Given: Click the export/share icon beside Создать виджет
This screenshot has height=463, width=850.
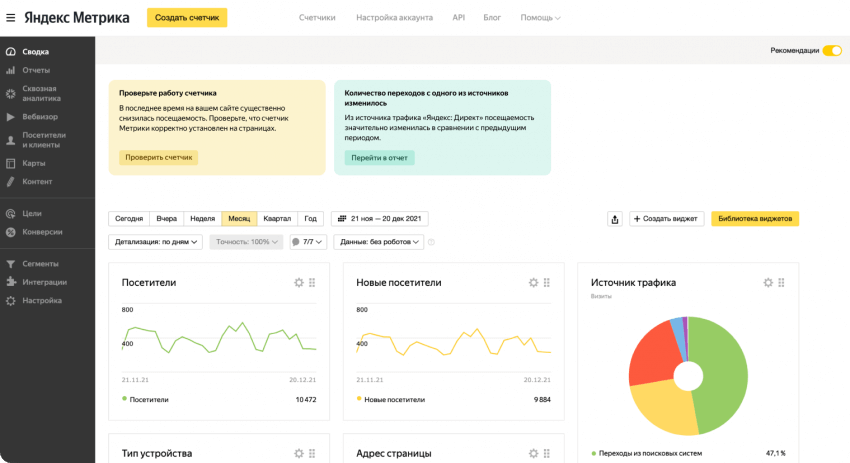Looking at the screenshot, I should [x=614, y=219].
